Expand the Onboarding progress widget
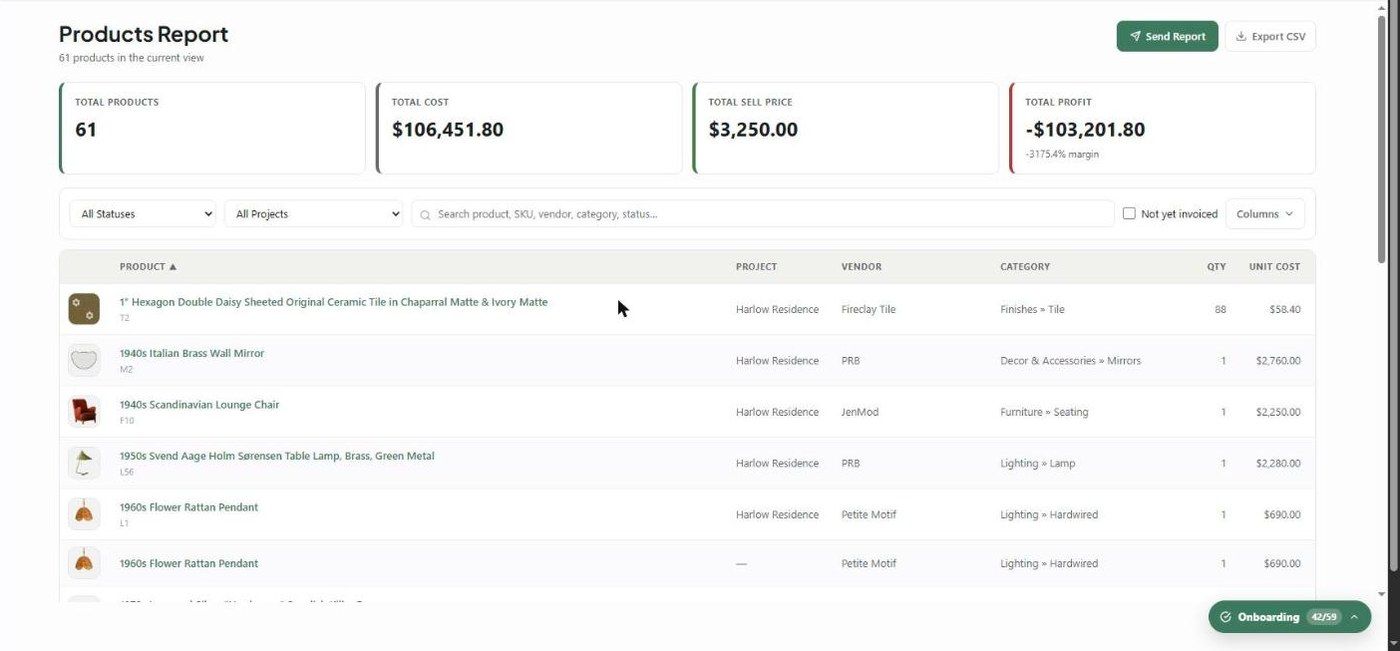 click(x=1289, y=617)
